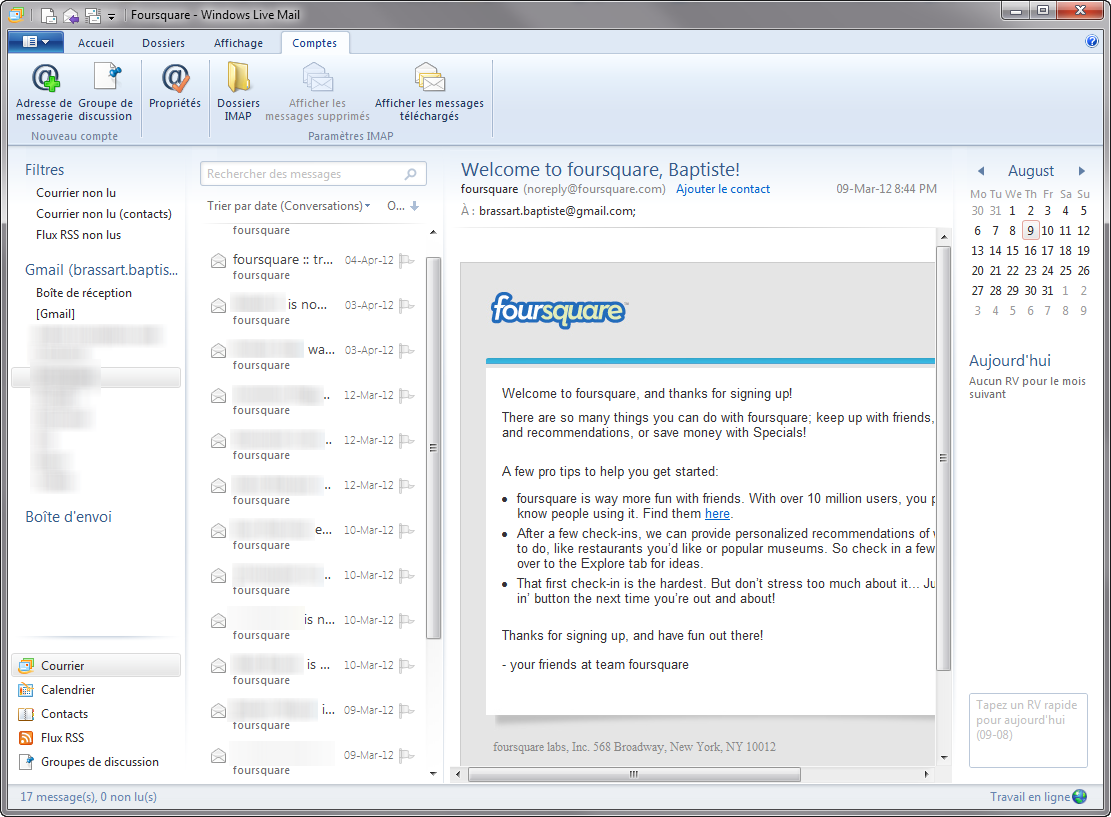Select the Comptes tab
Image resolution: width=1111 pixels, height=817 pixels.
(x=315, y=43)
